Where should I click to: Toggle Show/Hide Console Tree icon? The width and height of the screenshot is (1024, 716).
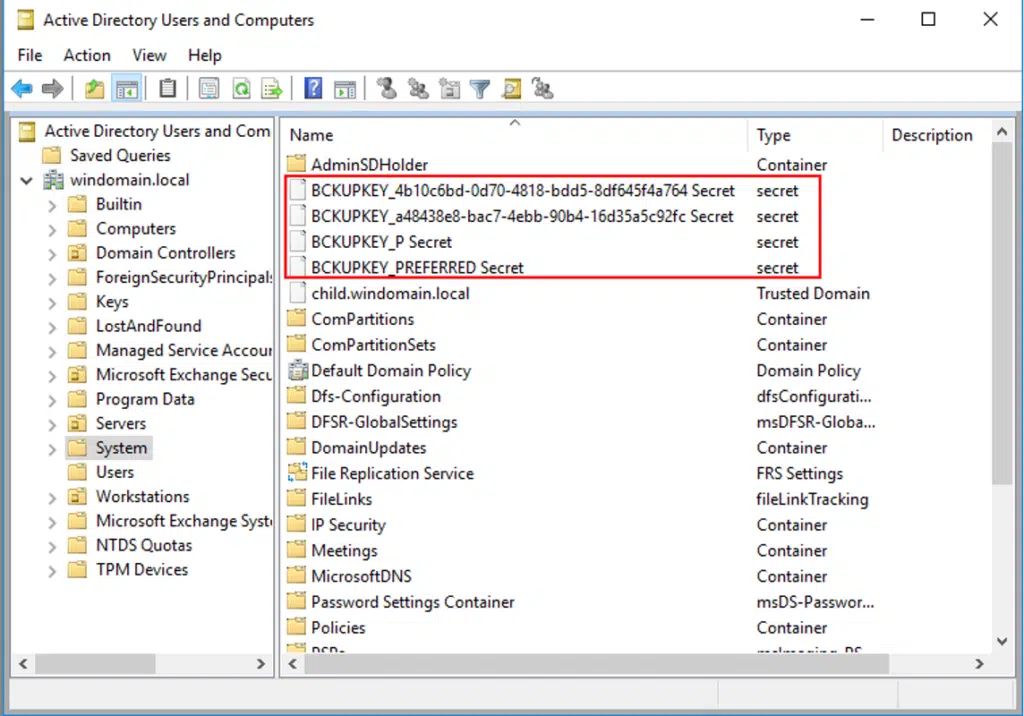(127, 88)
